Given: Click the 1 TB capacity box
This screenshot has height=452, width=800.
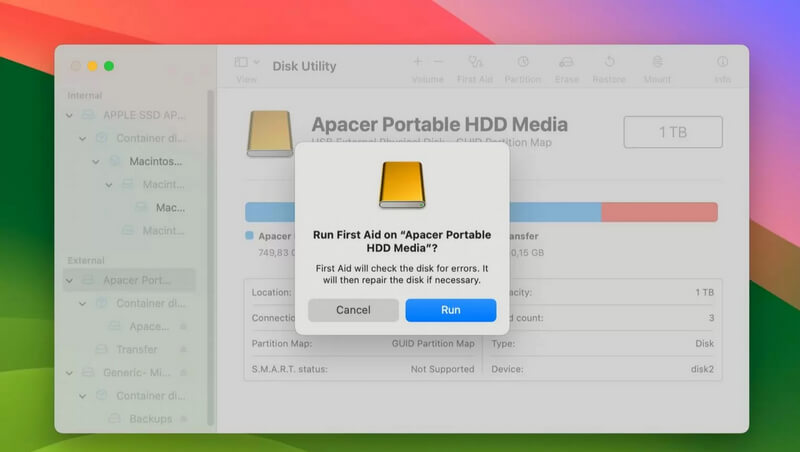Looking at the screenshot, I should click(672, 132).
